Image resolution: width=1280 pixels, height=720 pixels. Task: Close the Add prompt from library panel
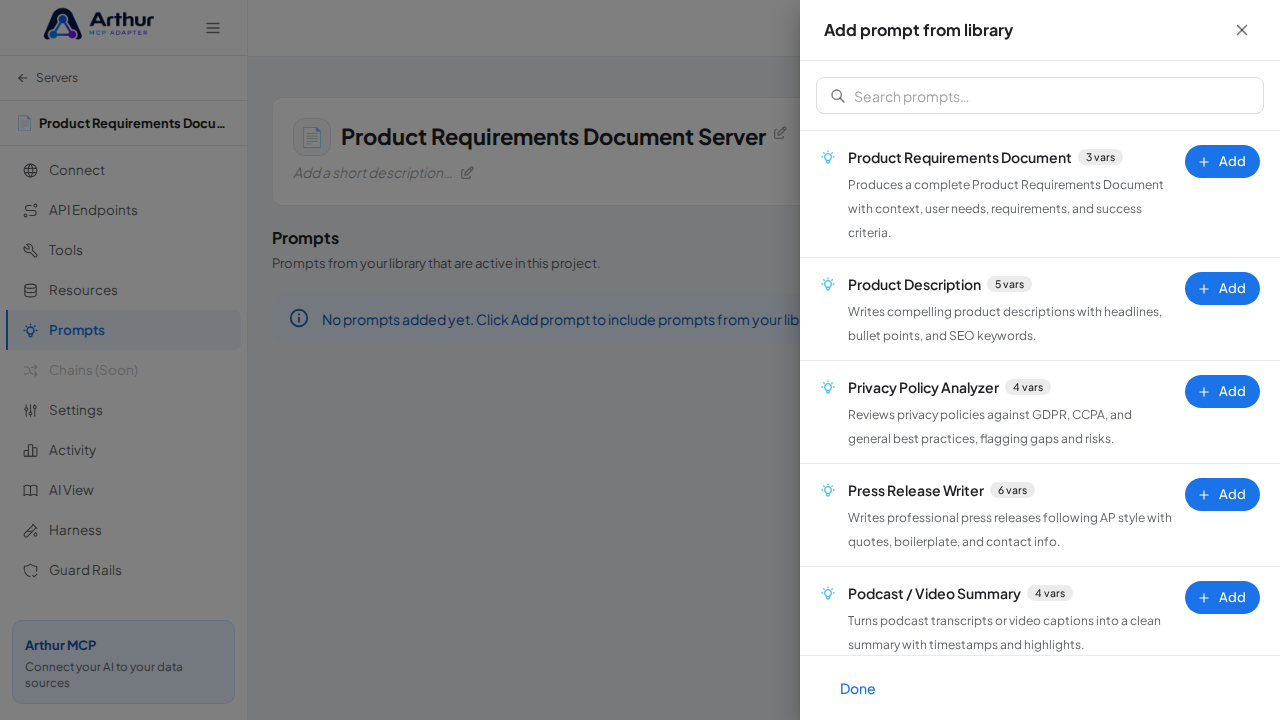pos(1242,30)
